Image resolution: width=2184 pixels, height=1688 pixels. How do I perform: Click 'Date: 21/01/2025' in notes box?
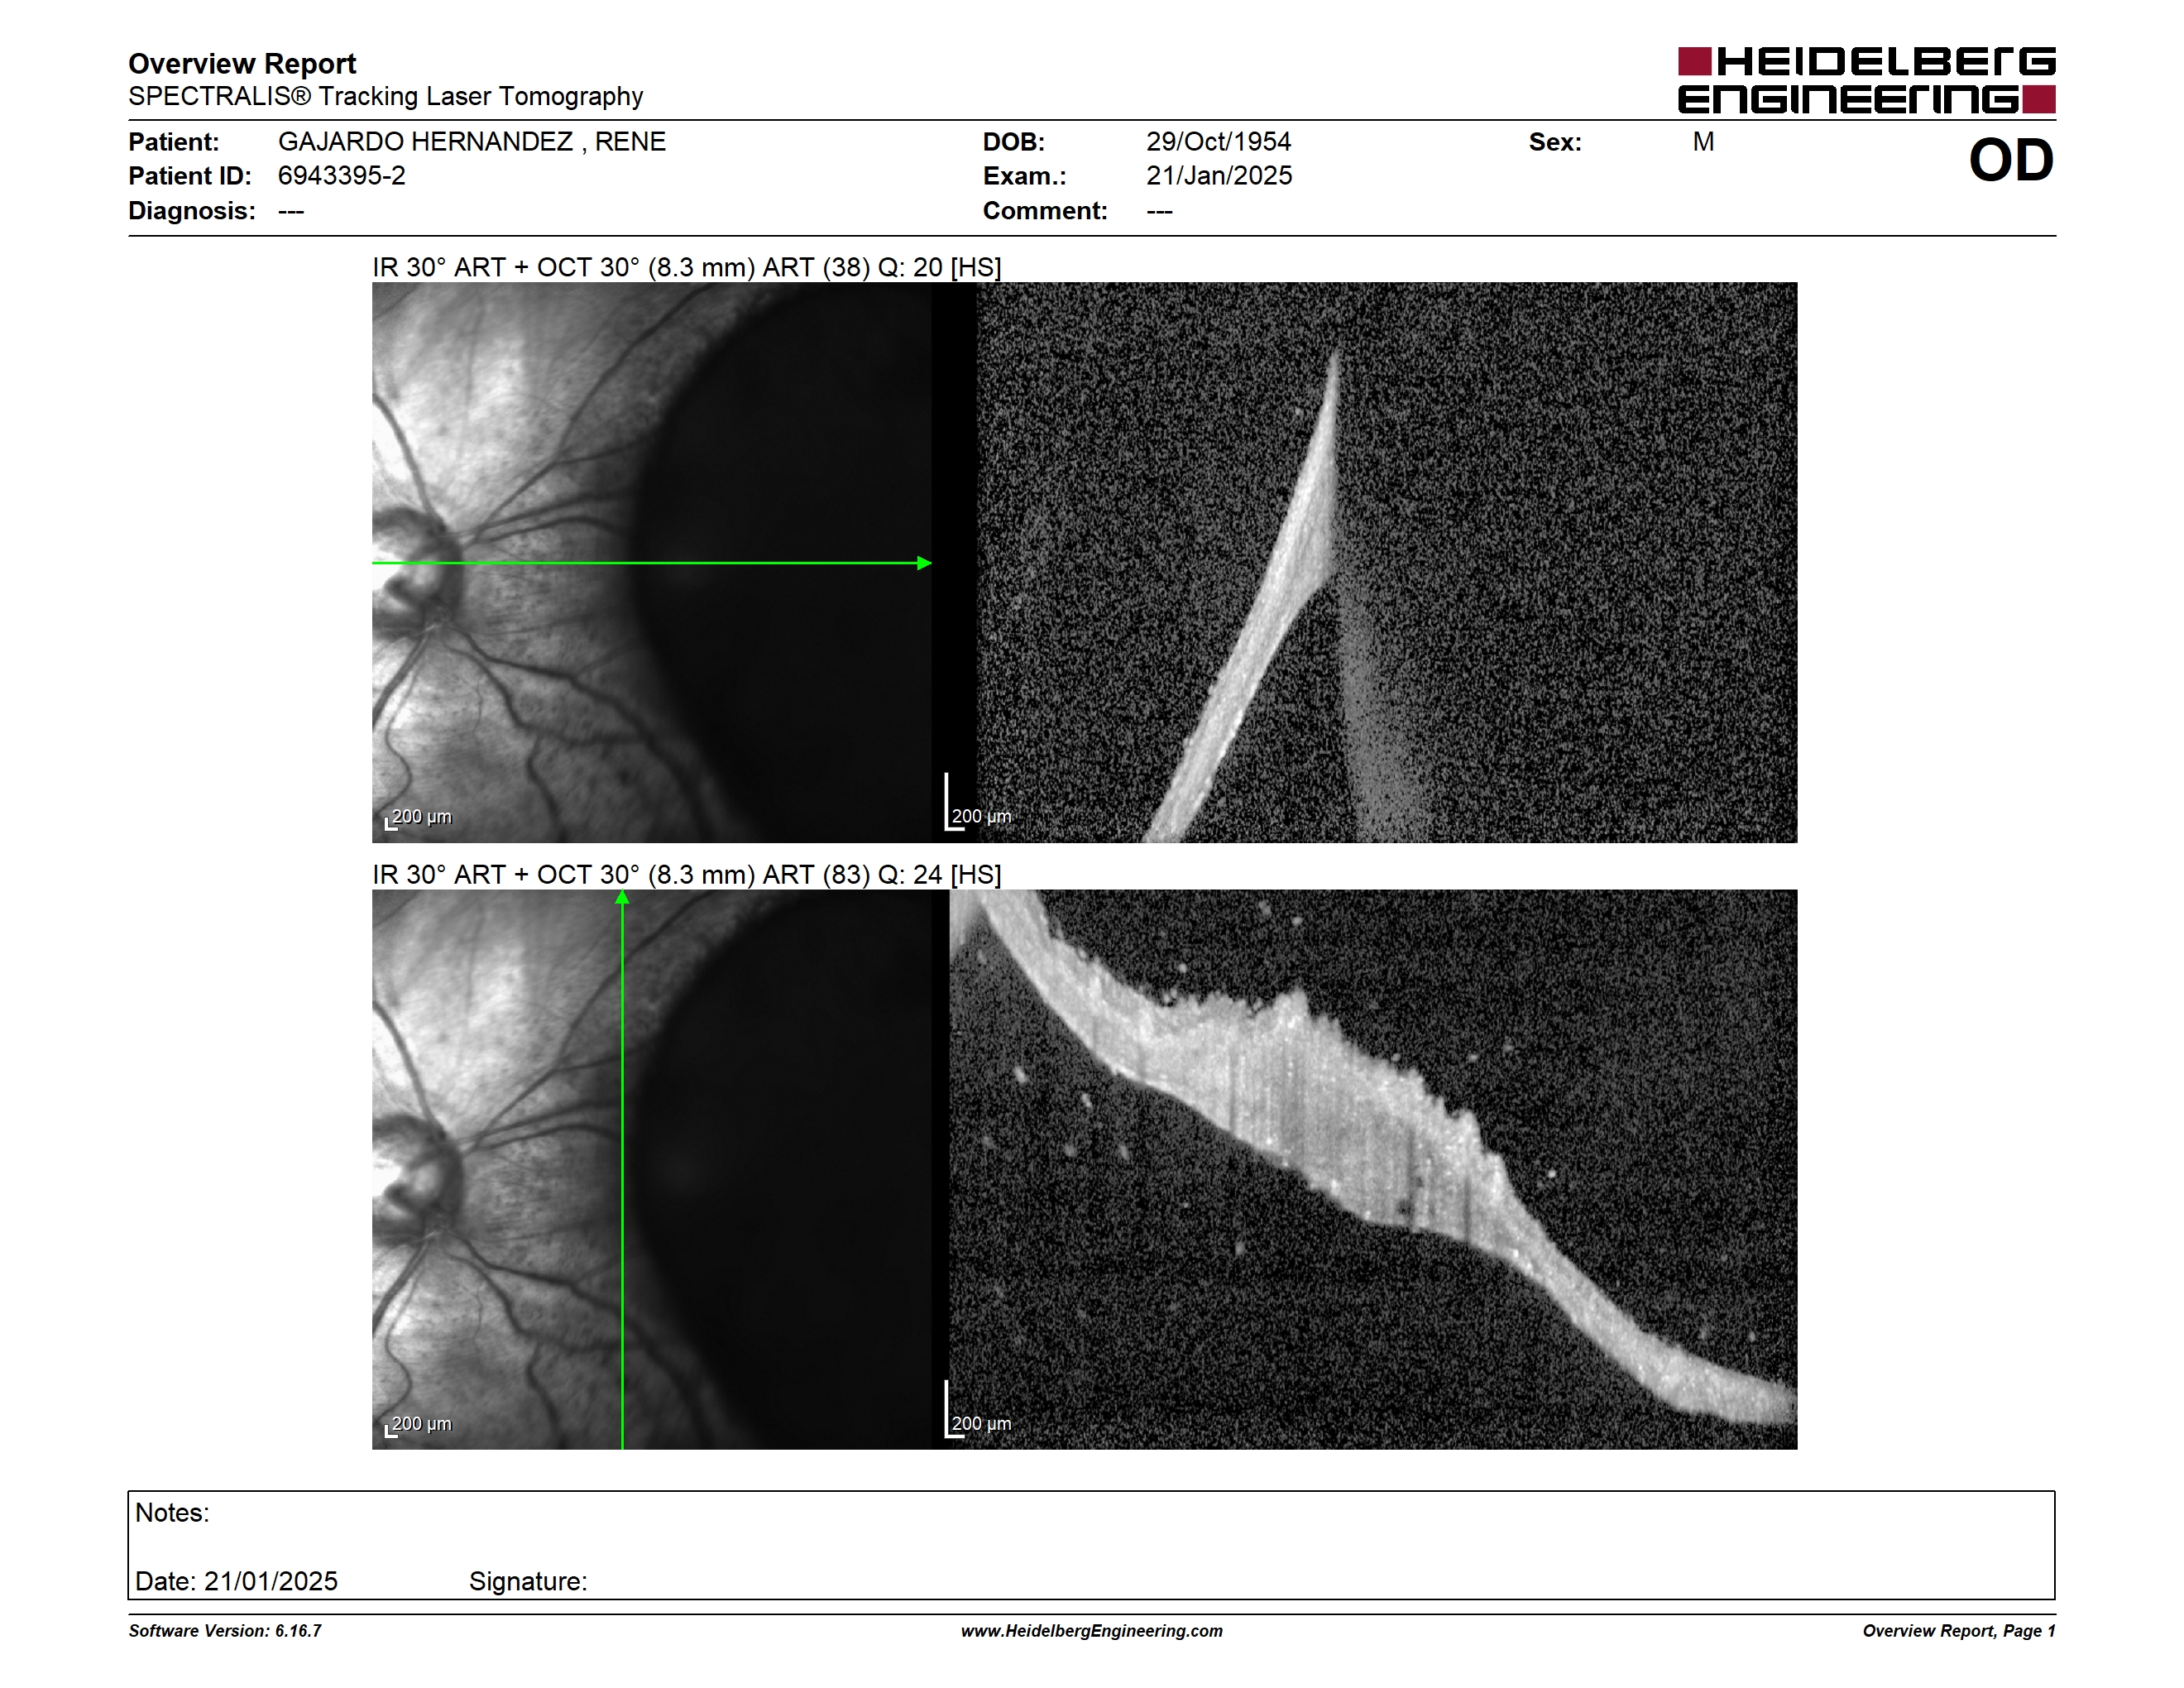pyautogui.click(x=236, y=1581)
